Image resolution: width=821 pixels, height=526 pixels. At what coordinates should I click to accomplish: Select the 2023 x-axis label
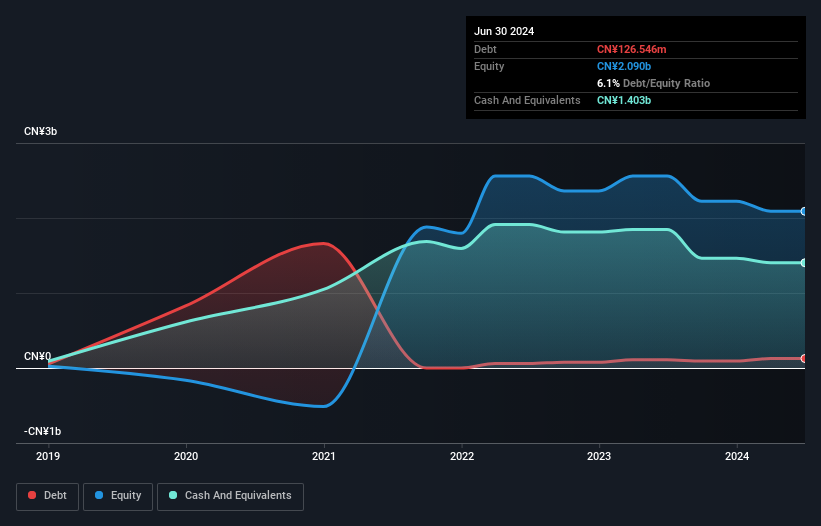[x=599, y=456]
